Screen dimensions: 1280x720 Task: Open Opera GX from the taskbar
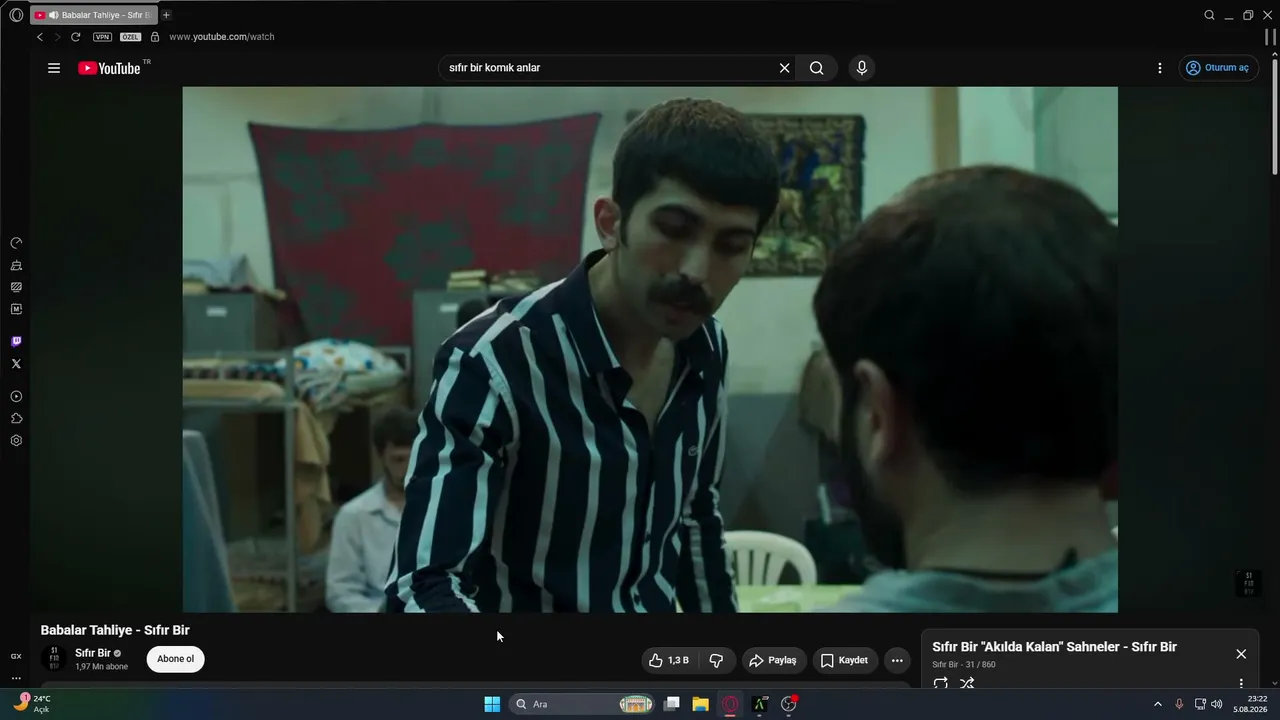730,704
